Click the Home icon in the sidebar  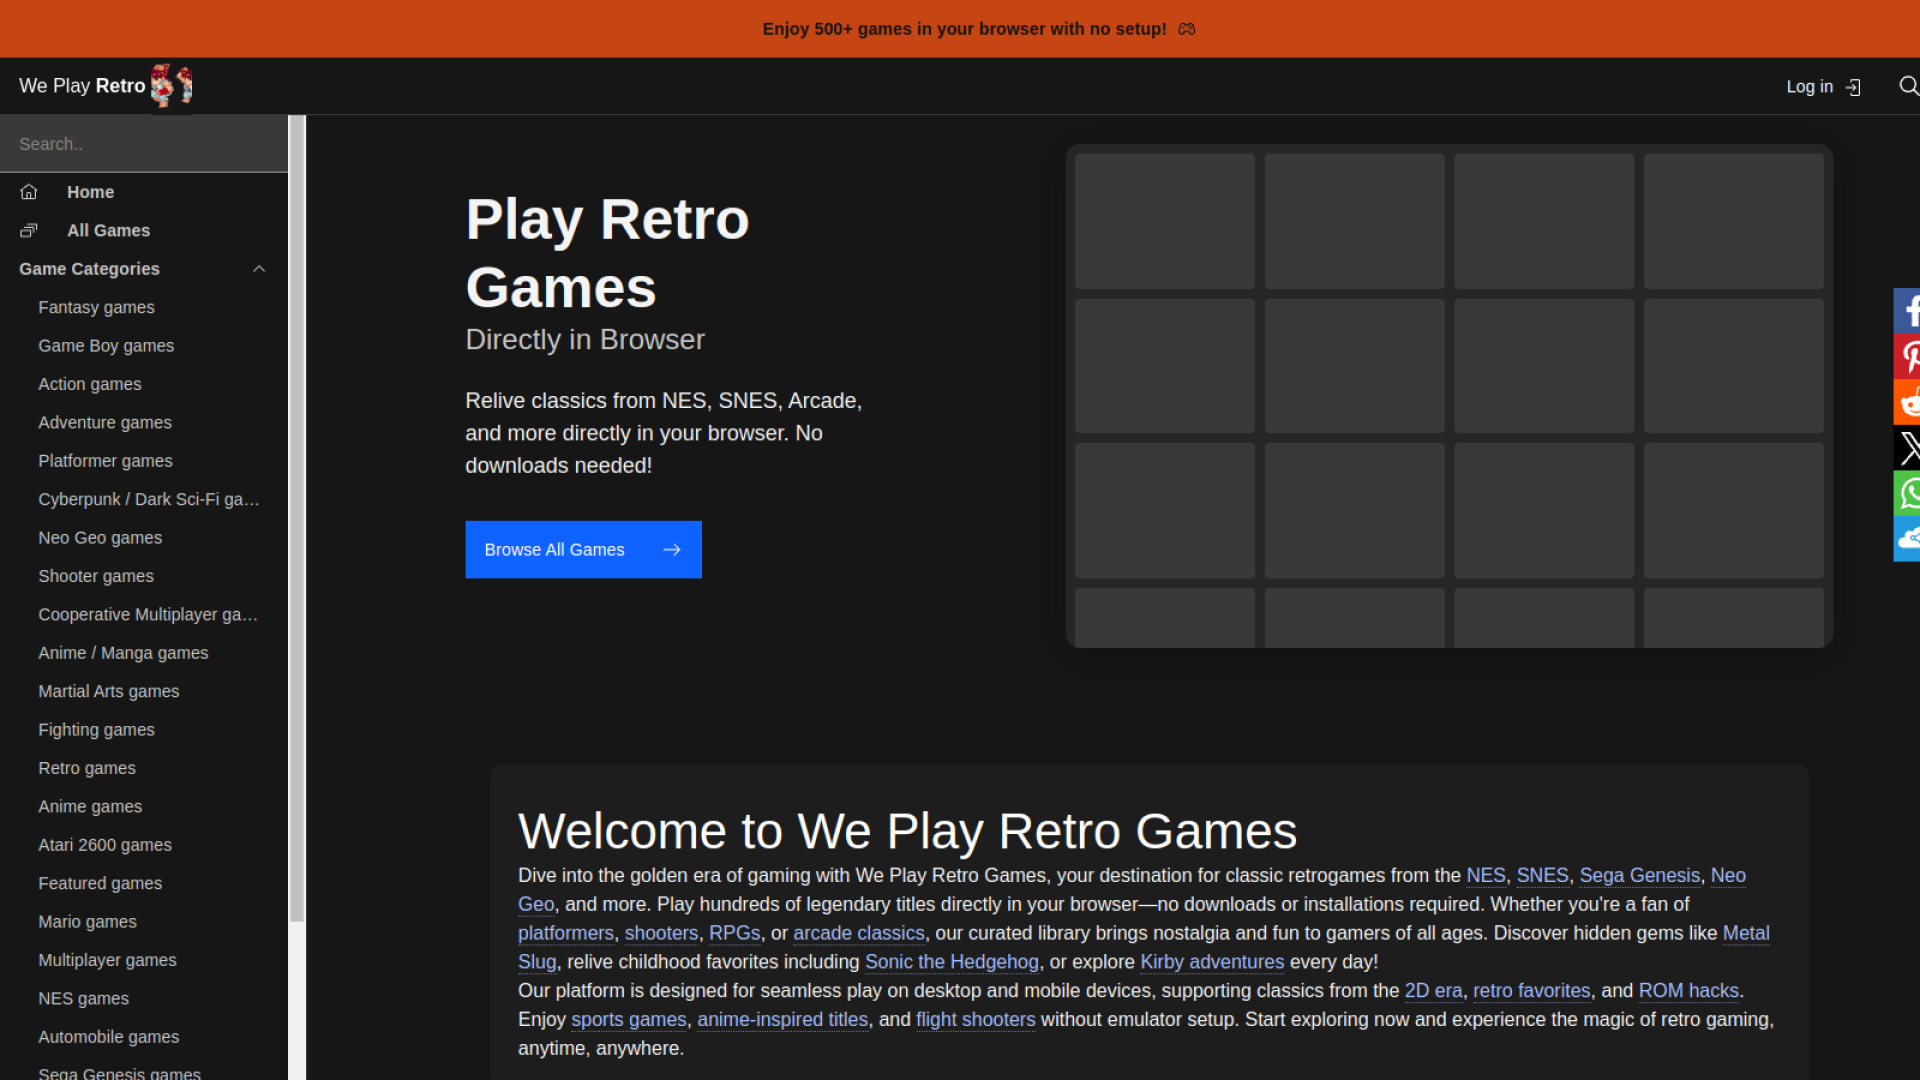pos(28,191)
